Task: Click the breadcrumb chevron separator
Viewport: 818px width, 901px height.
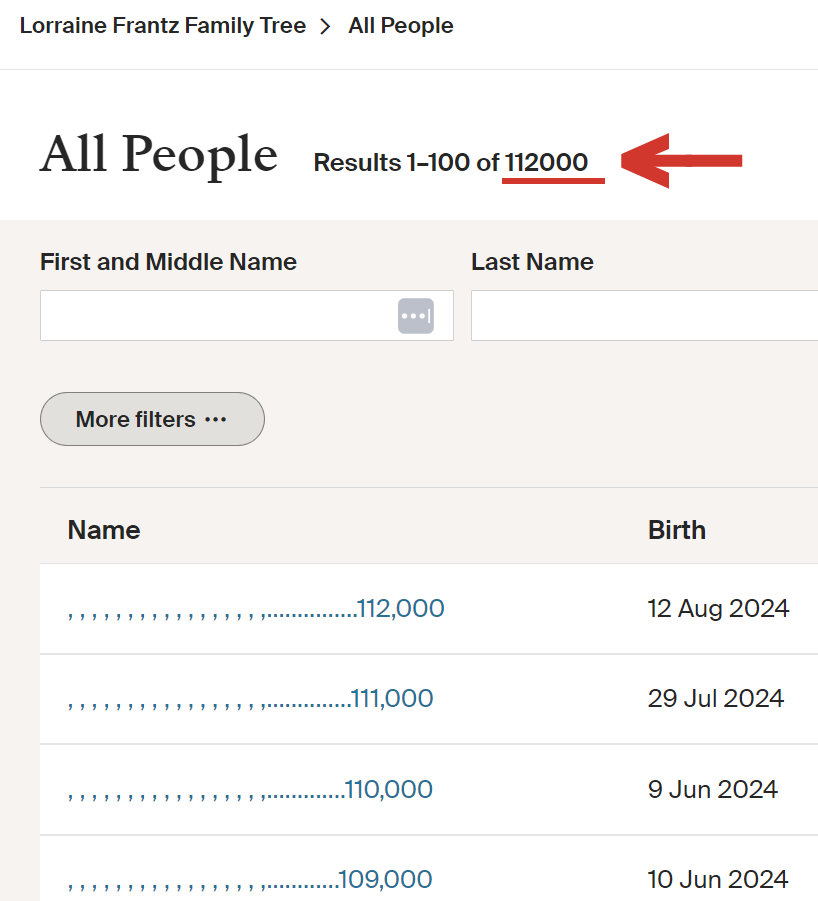Action: [325, 27]
